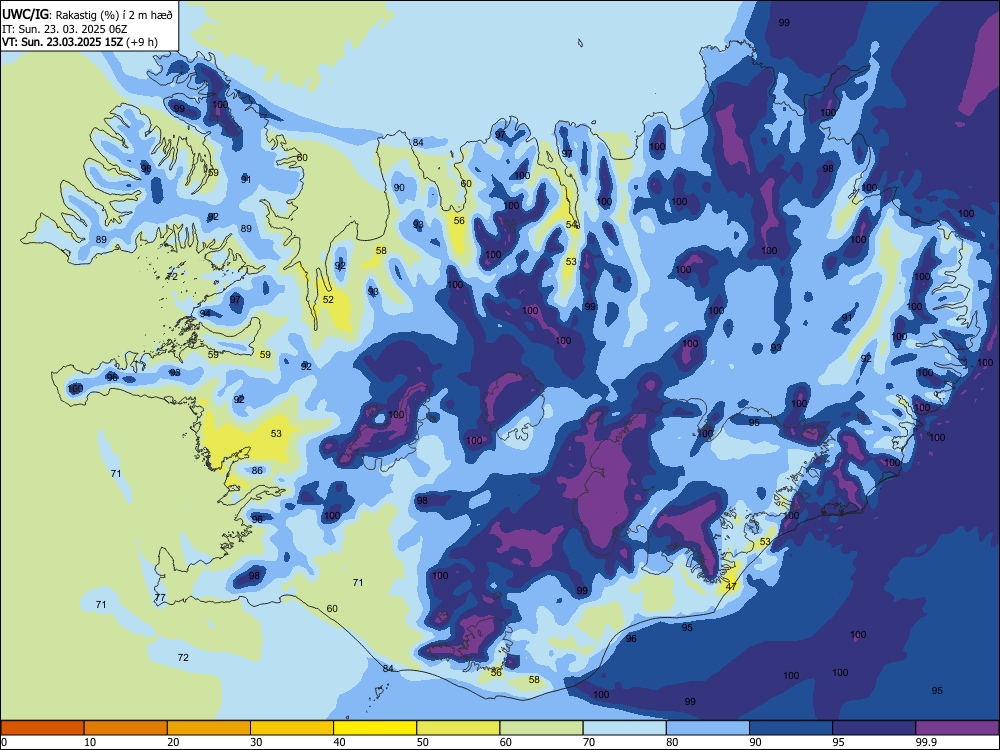Click the 54 humidity value on the map

point(571,224)
